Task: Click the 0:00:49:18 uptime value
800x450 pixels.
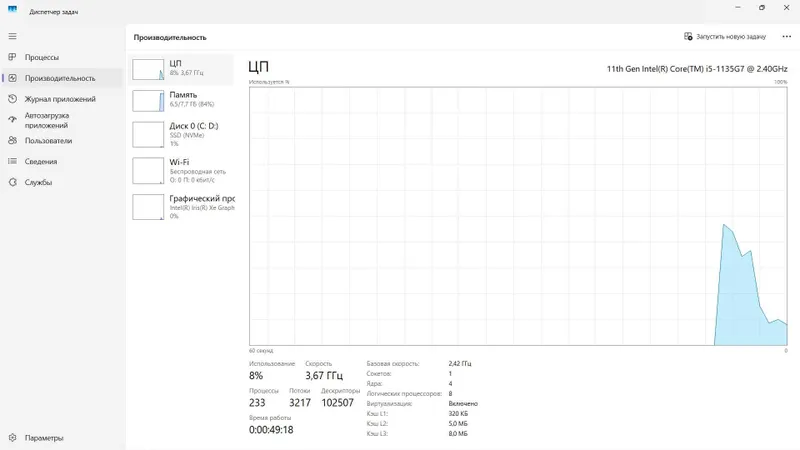Action: click(271, 430)
